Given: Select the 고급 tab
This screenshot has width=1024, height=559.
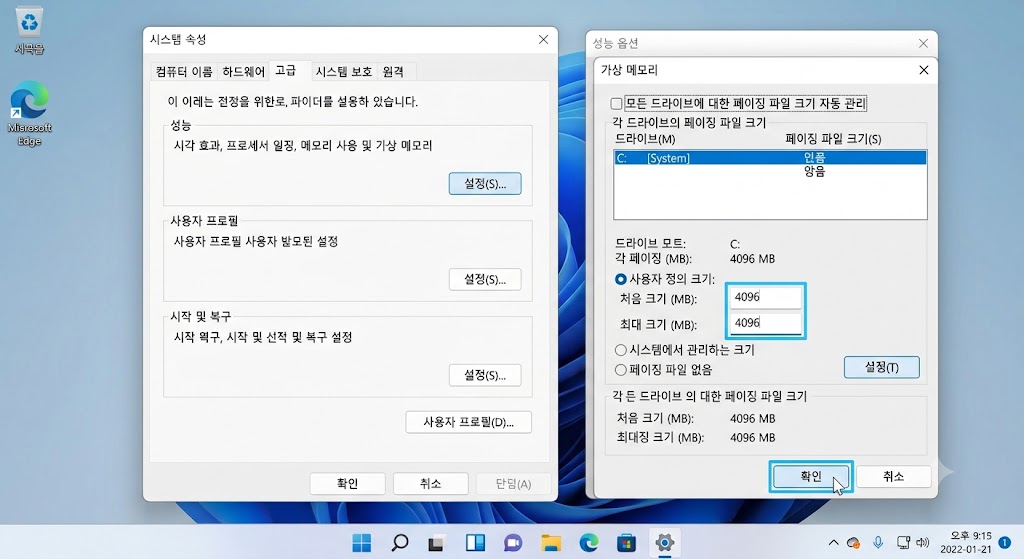Looking at the screenshot, I should (x=285, y=71).
